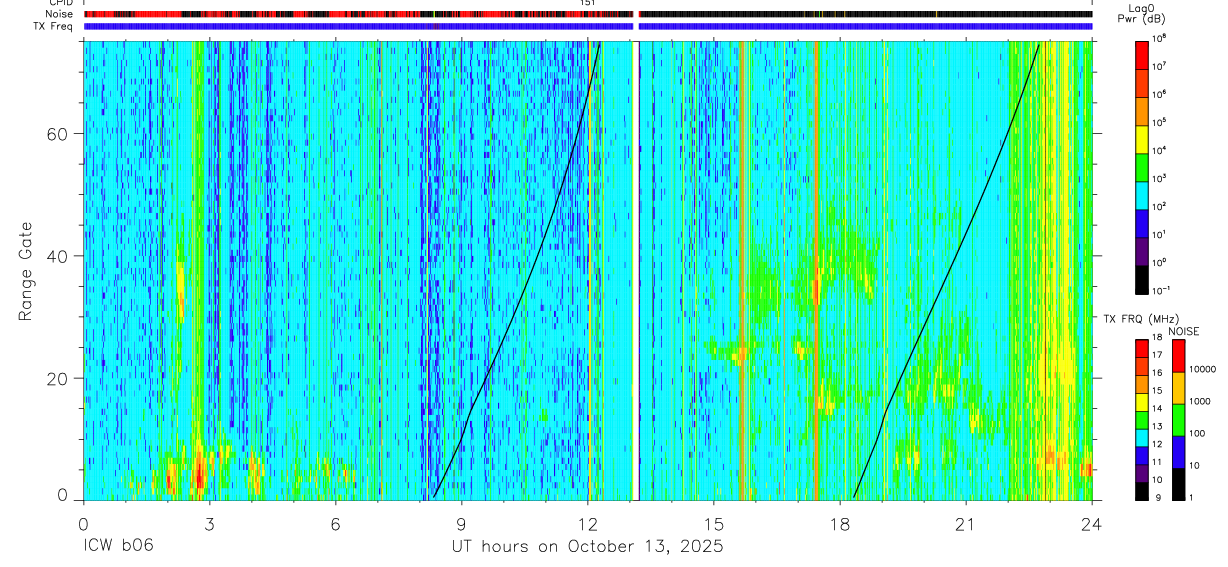Click the 'Range Gate' y-axis label
The height and width of the screenshot is (567, 1228).
(x=24, y=272)
